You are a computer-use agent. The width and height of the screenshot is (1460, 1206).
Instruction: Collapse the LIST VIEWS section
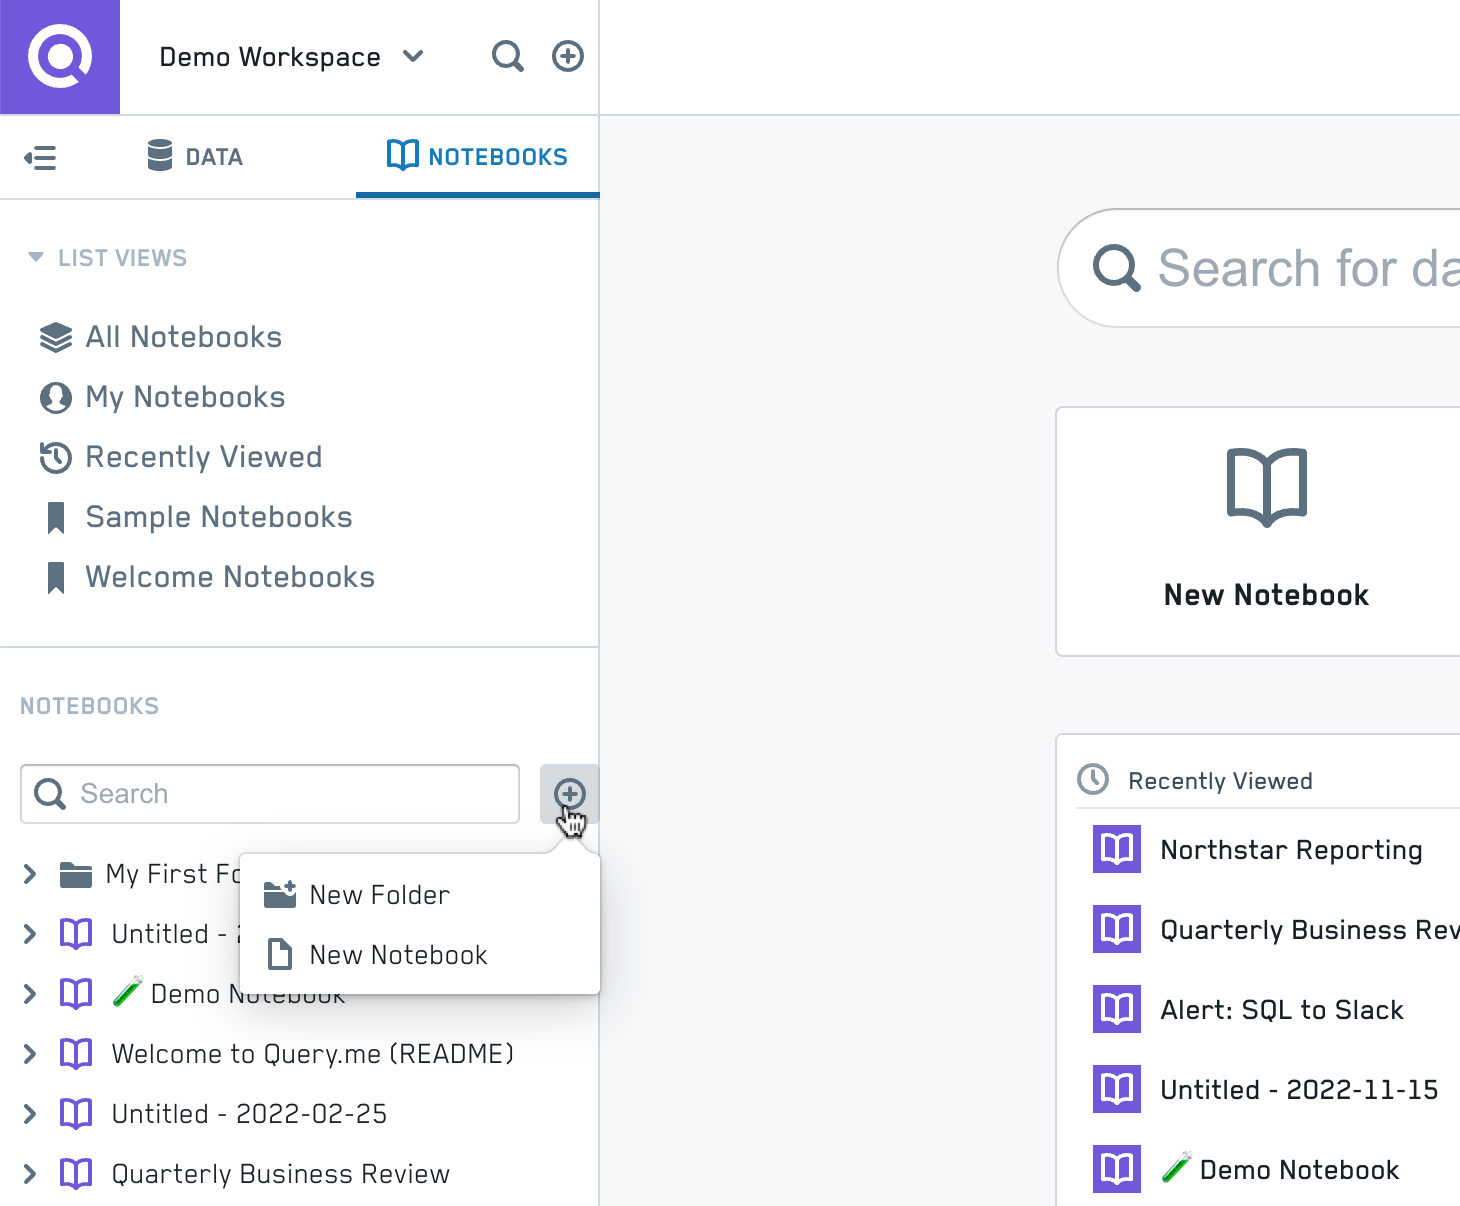click(x=36, y=258)
